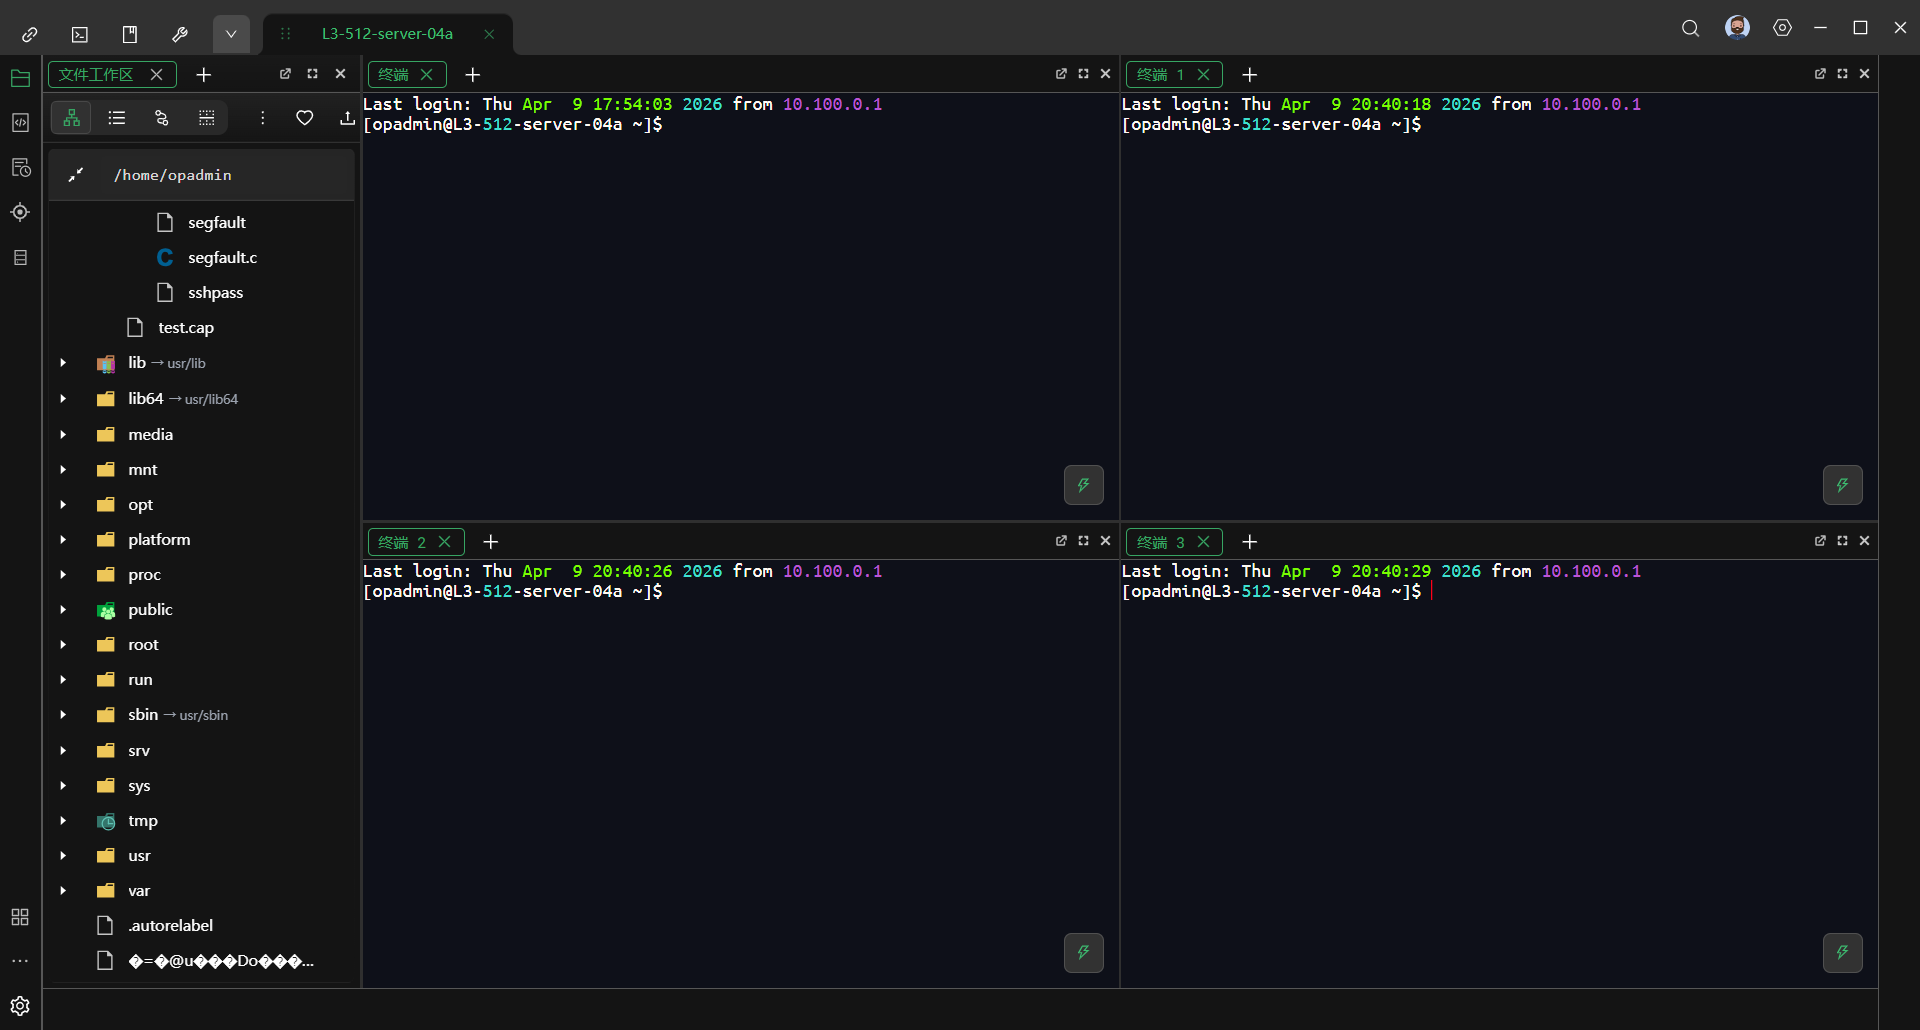Toggle fullscreen for 终端 3 pane
The width and height of the screenshot is (1920, 1030).
pyautogui.click(x=1842, y=541)
